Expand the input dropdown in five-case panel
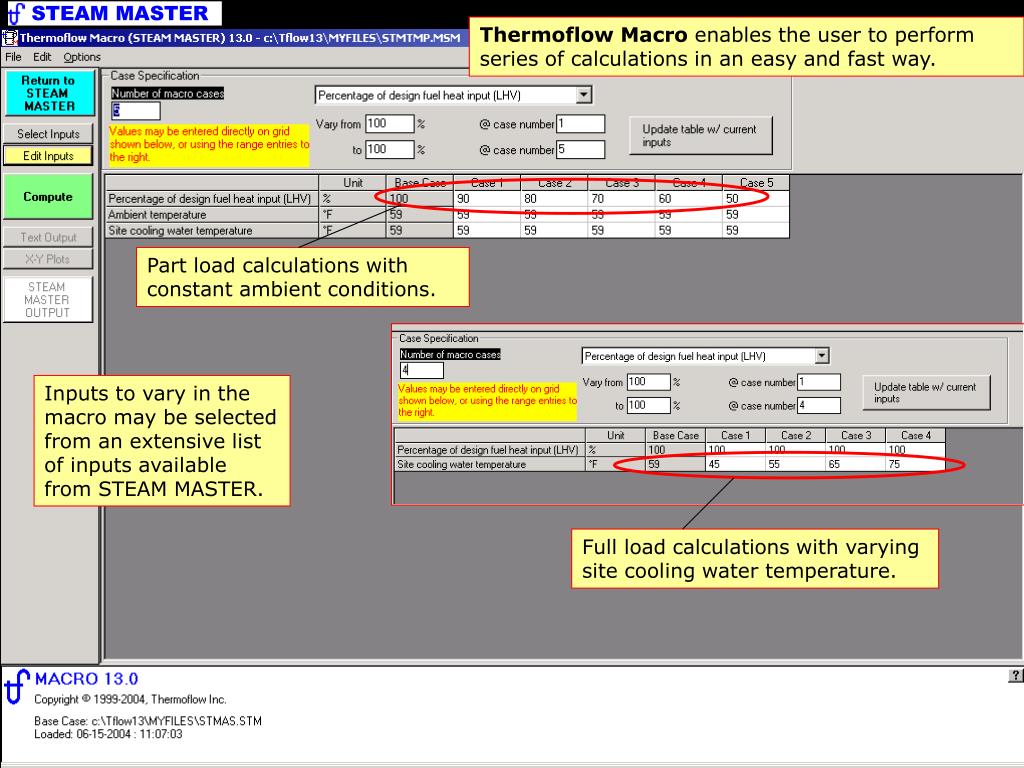 pos(584,95)
